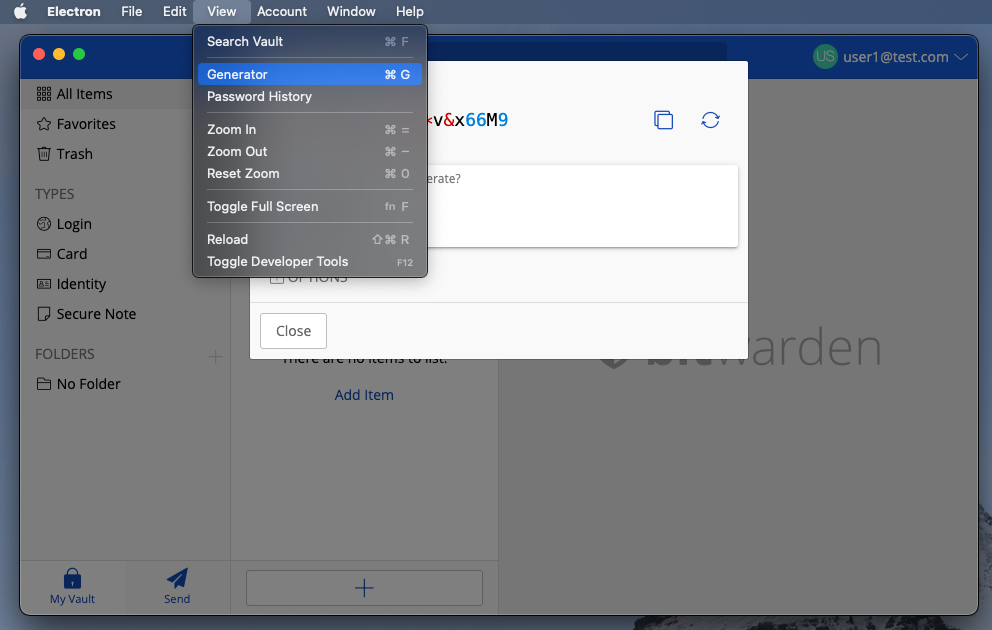The width and height of the screenshot is (992, 630).
Task: Choose Zoom In menu item
Action: (x=309, y=130)
